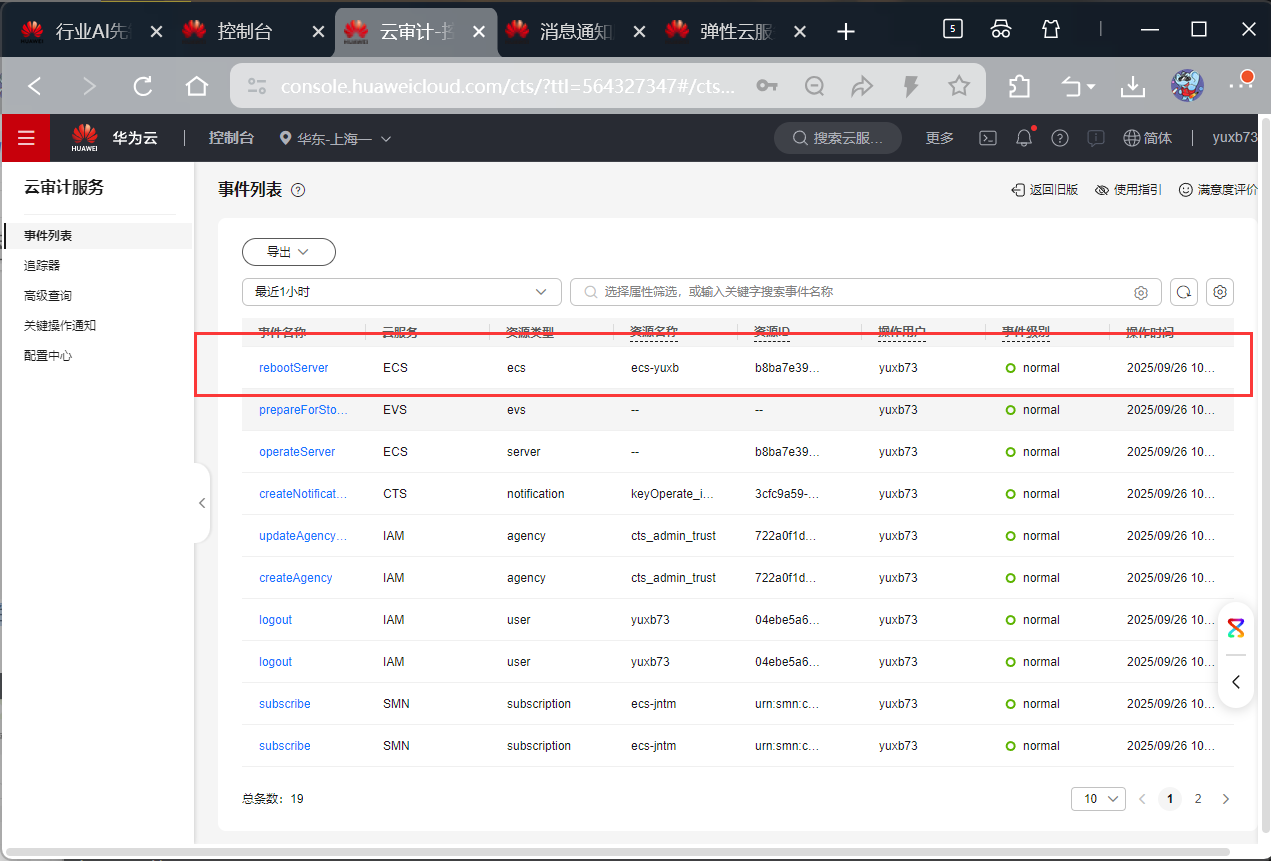The height and width of the screenshot is (861, 1271).
Task: Open the notification bell icon
Action: [x=1024, y=138]
